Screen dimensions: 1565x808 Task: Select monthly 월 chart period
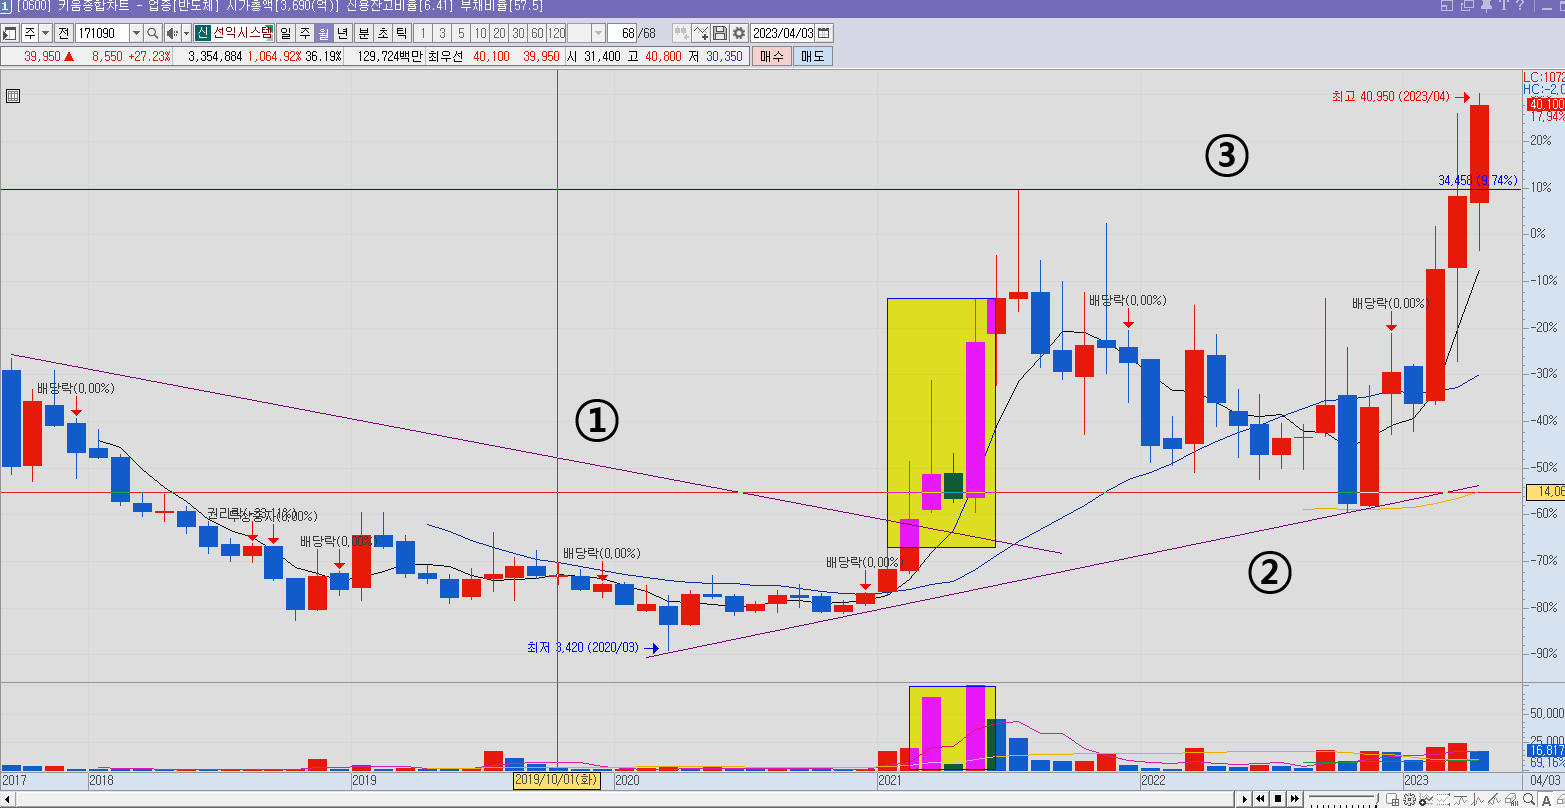point(324,33)
